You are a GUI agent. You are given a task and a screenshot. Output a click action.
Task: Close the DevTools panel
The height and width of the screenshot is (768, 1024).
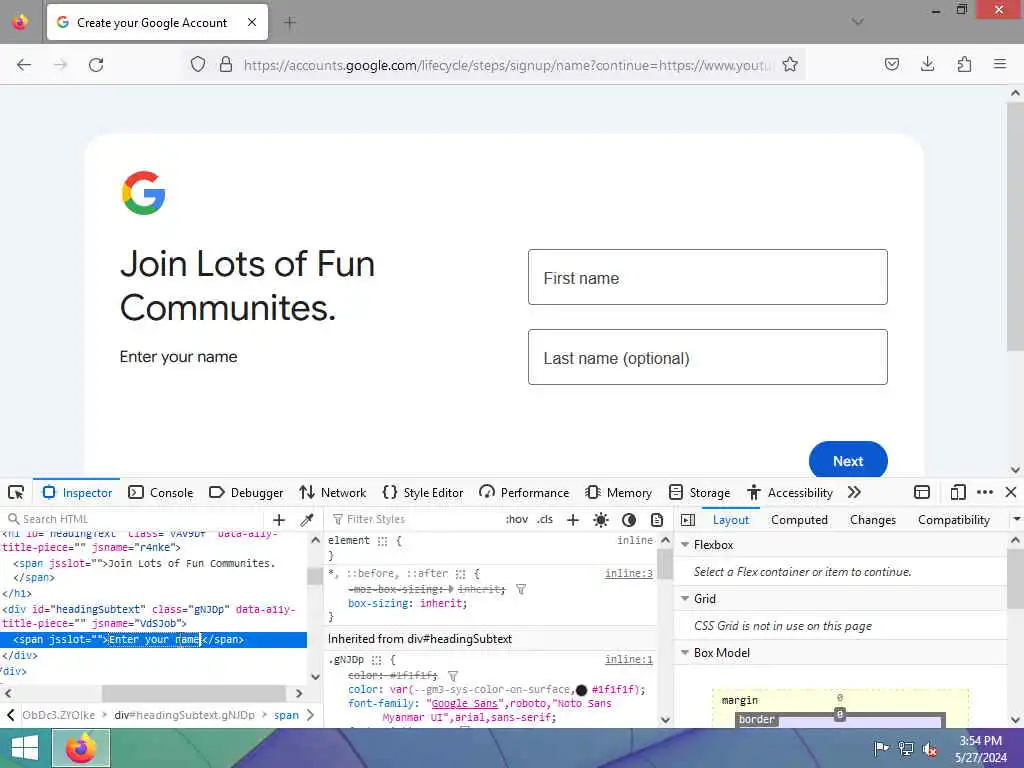point(1010,492)
